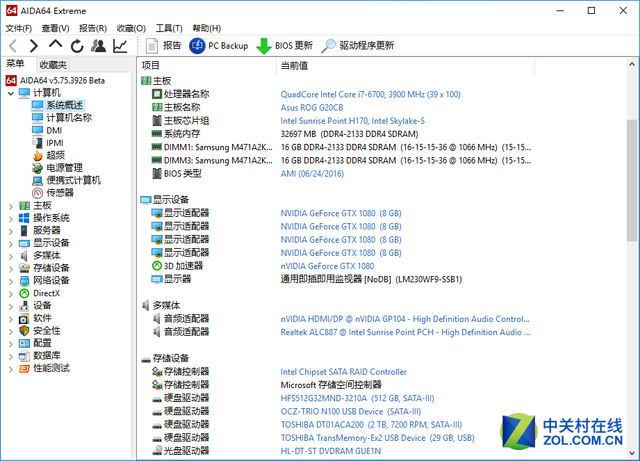
Task: Click BIOS 更新 toolbar button
Action: pyautogui.click(x=284, y=46)
